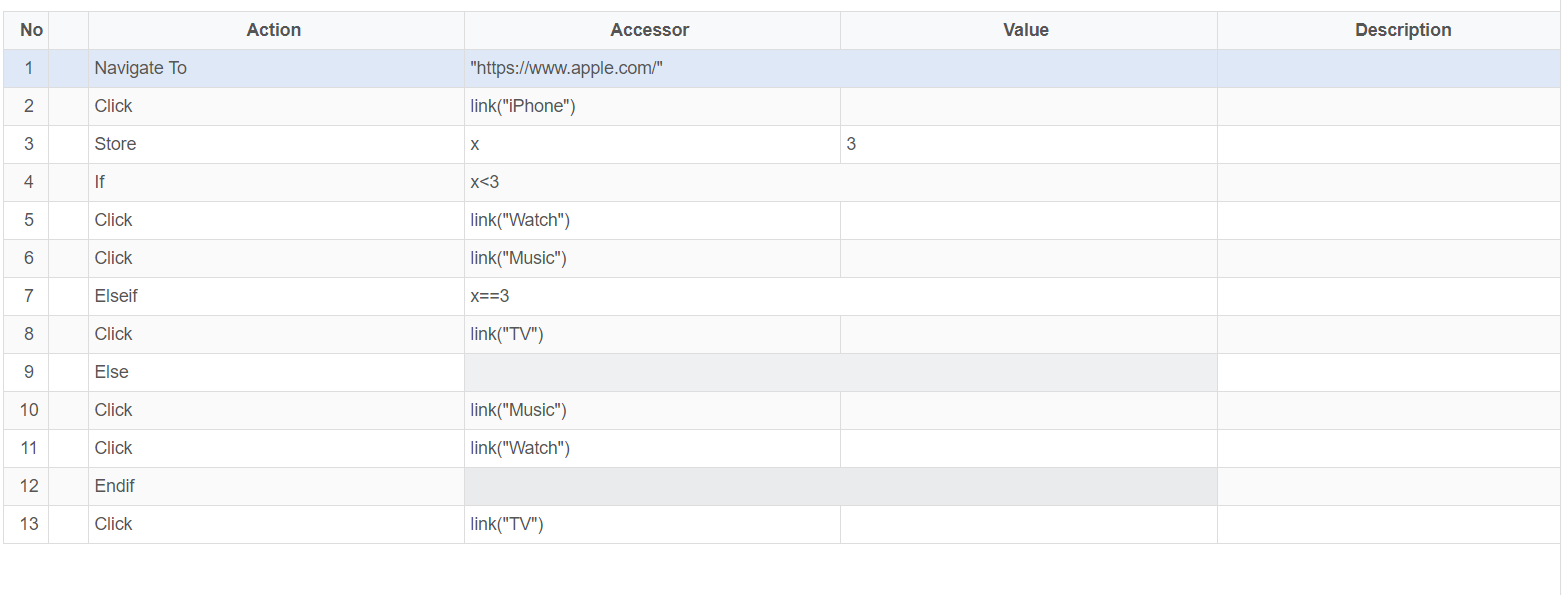
Task: Click the Description cell of row 2
Action: click(1389, 106)
